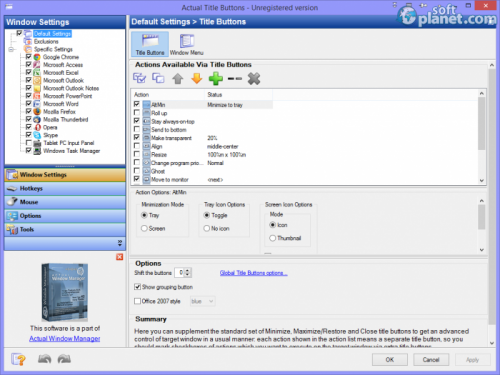
Task: Select Mozilla Thunderbird tree entry
Action: coord(66,119)
